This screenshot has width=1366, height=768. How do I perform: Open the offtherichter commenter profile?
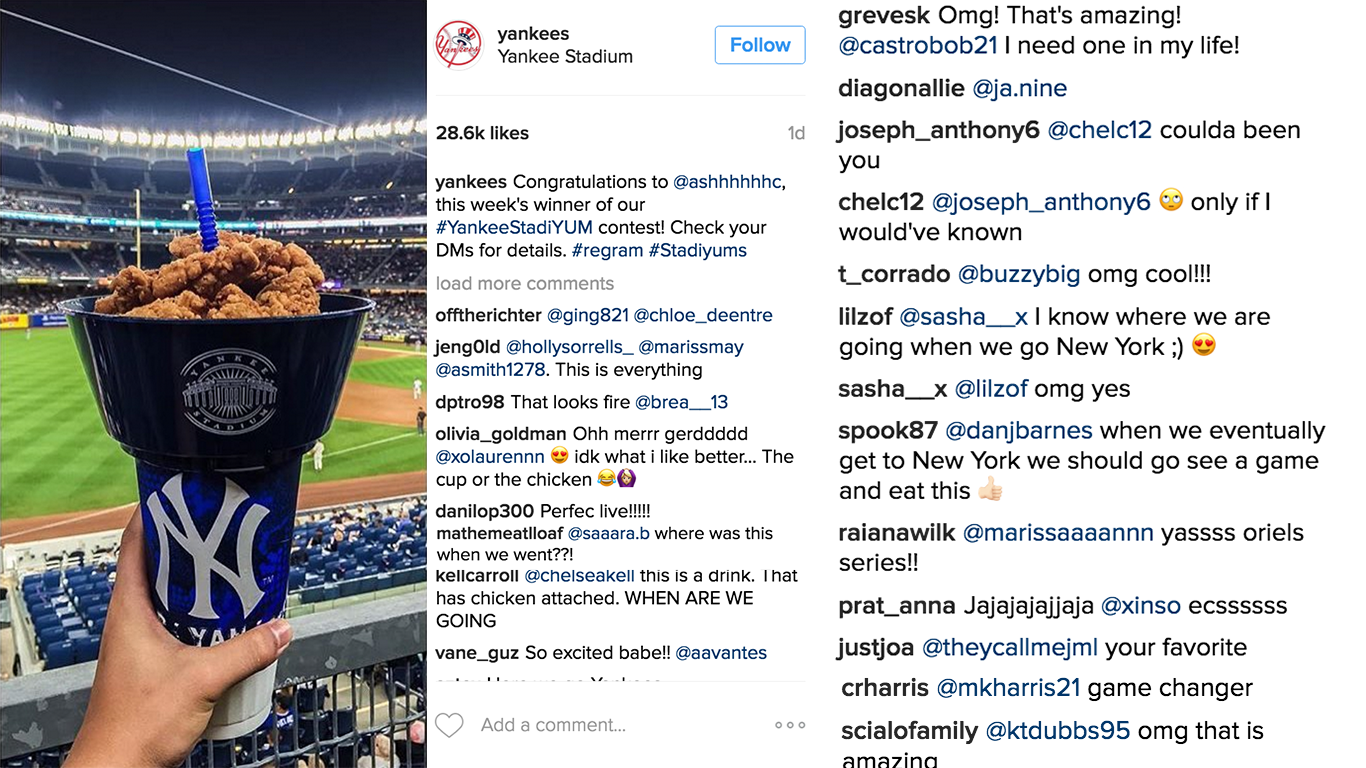pyautogui.click(x=488, y=315)
